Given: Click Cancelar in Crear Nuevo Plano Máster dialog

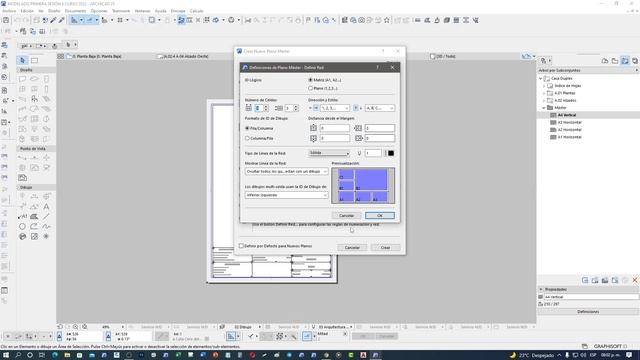Looking at the screenshot, I should pyautogui.click(x=352, y=247).
